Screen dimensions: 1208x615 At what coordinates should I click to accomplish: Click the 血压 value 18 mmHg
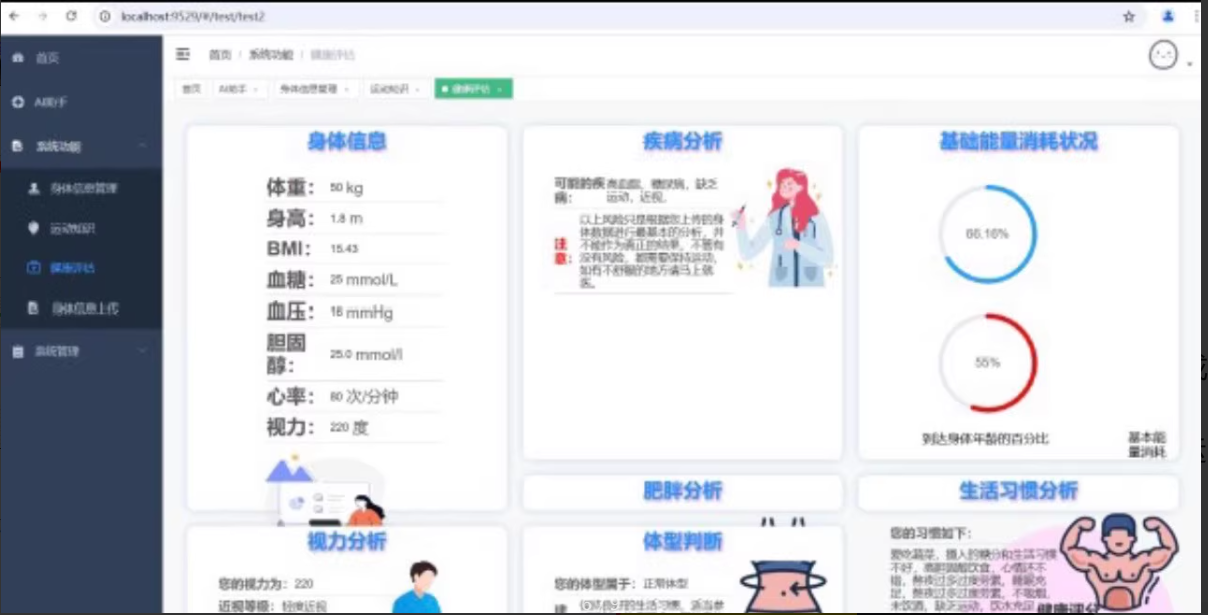click(361, 312)
